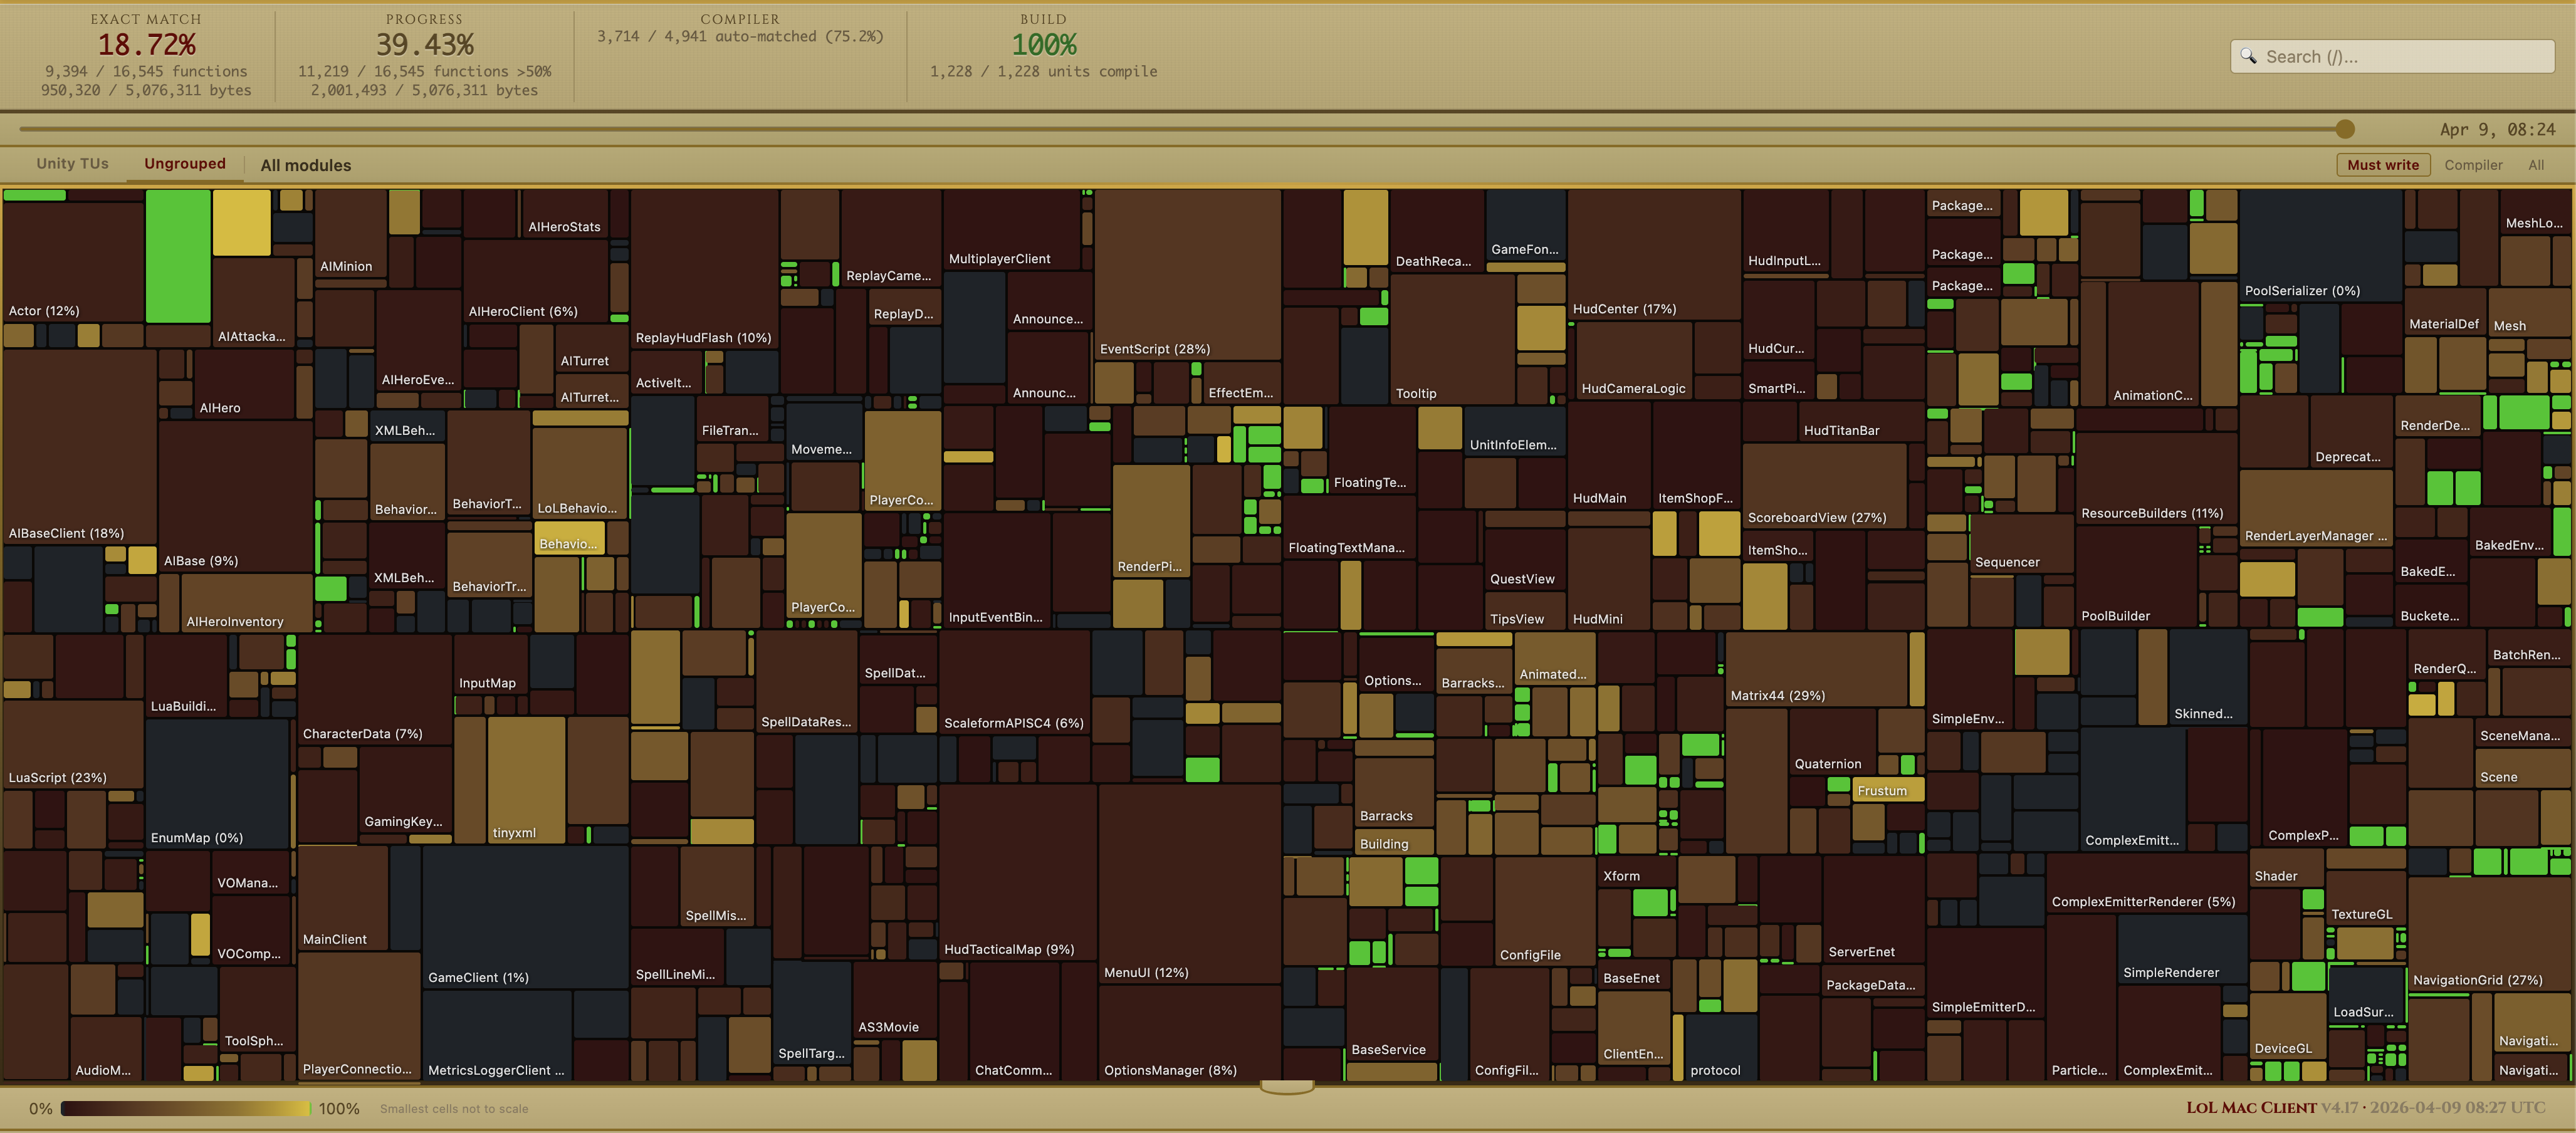Click the search magnifier icon
Image resolution: width=2576 pixels, height=1133 pixels.
coord(2248,57)
